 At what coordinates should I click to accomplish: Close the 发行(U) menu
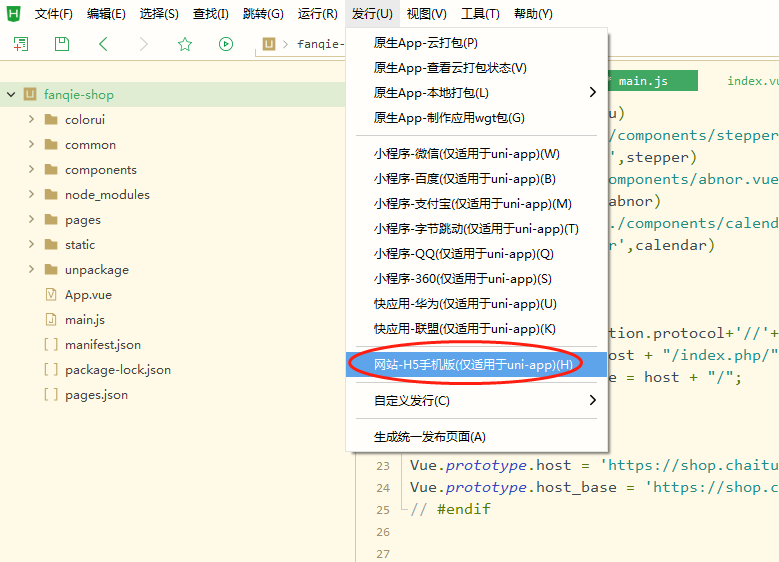(372, 14)
